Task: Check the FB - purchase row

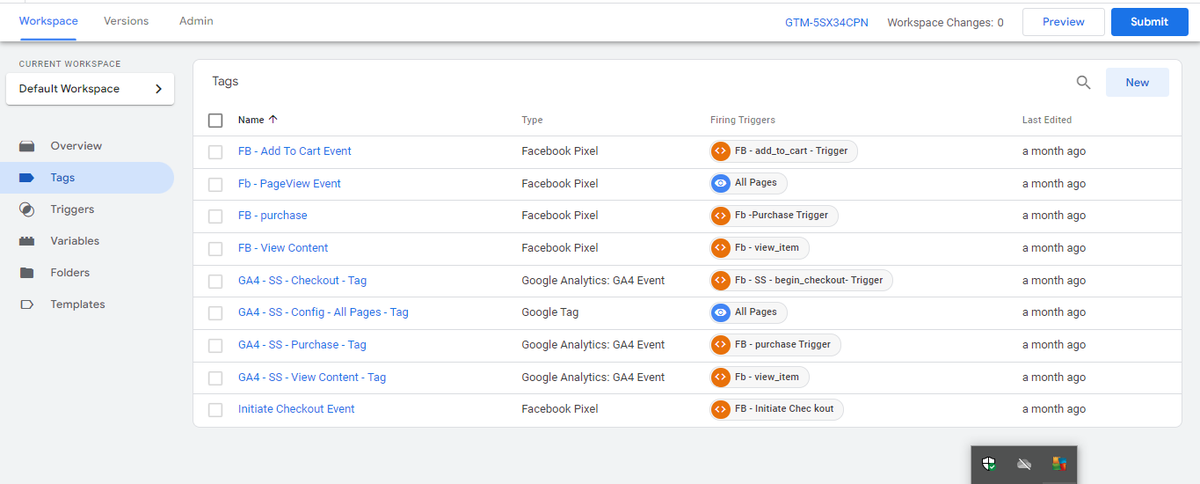Action: pos(215,216)
